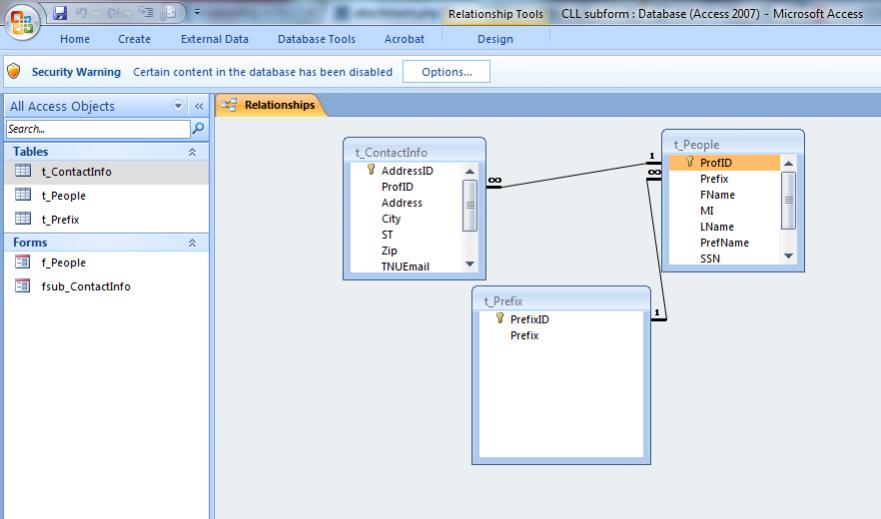The height and width of the screenshot is (519, 881).
Task: Click into the navigation Search box
Action: pos(98,129)
